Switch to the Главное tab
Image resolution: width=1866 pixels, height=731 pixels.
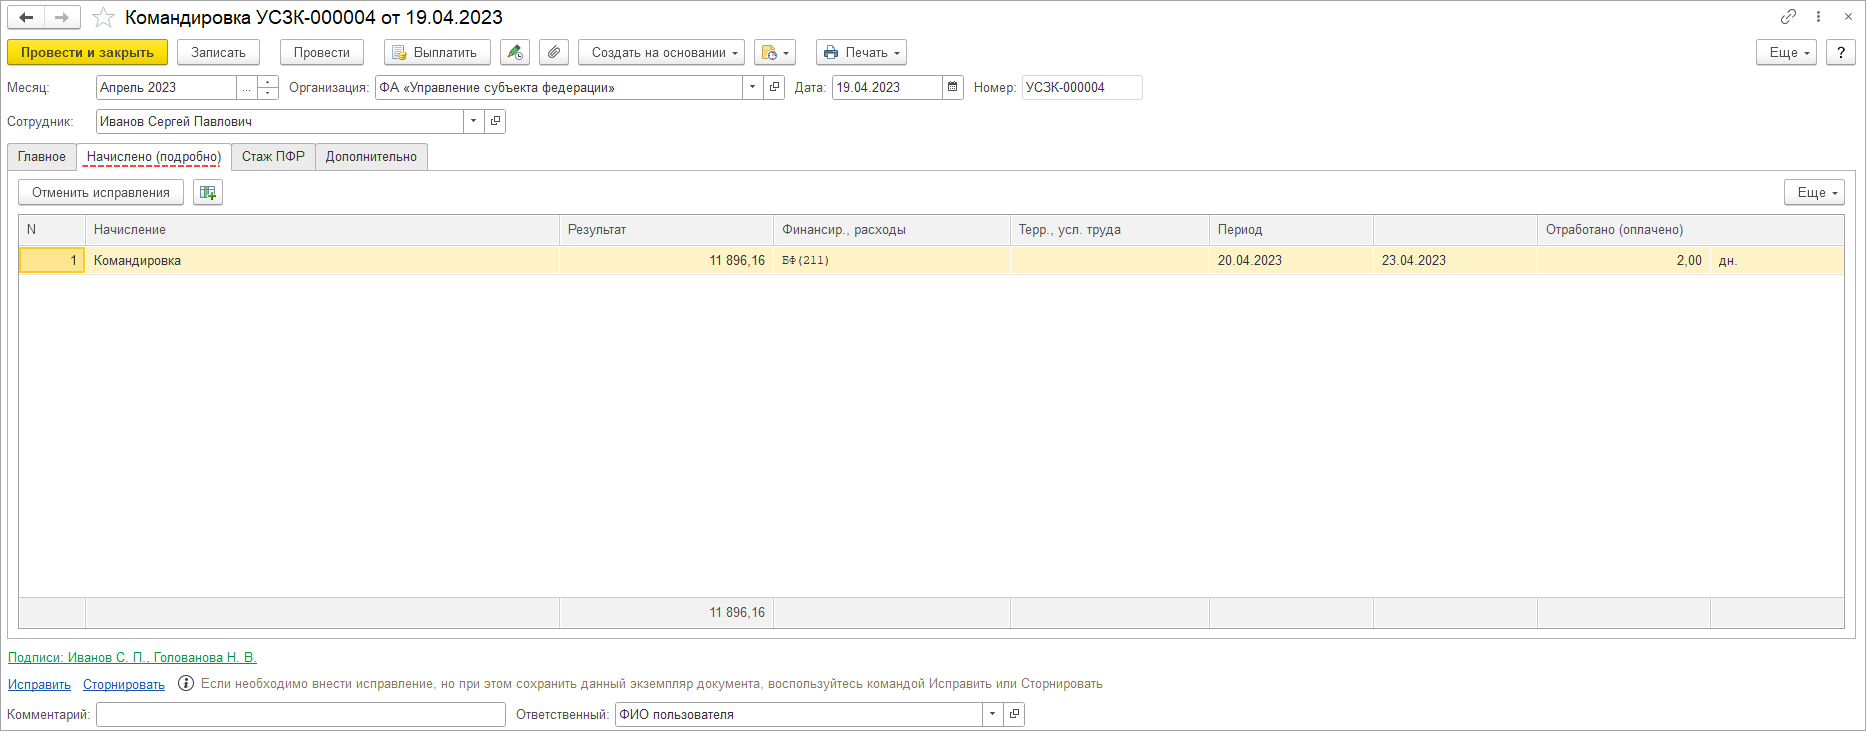(42, 157)
